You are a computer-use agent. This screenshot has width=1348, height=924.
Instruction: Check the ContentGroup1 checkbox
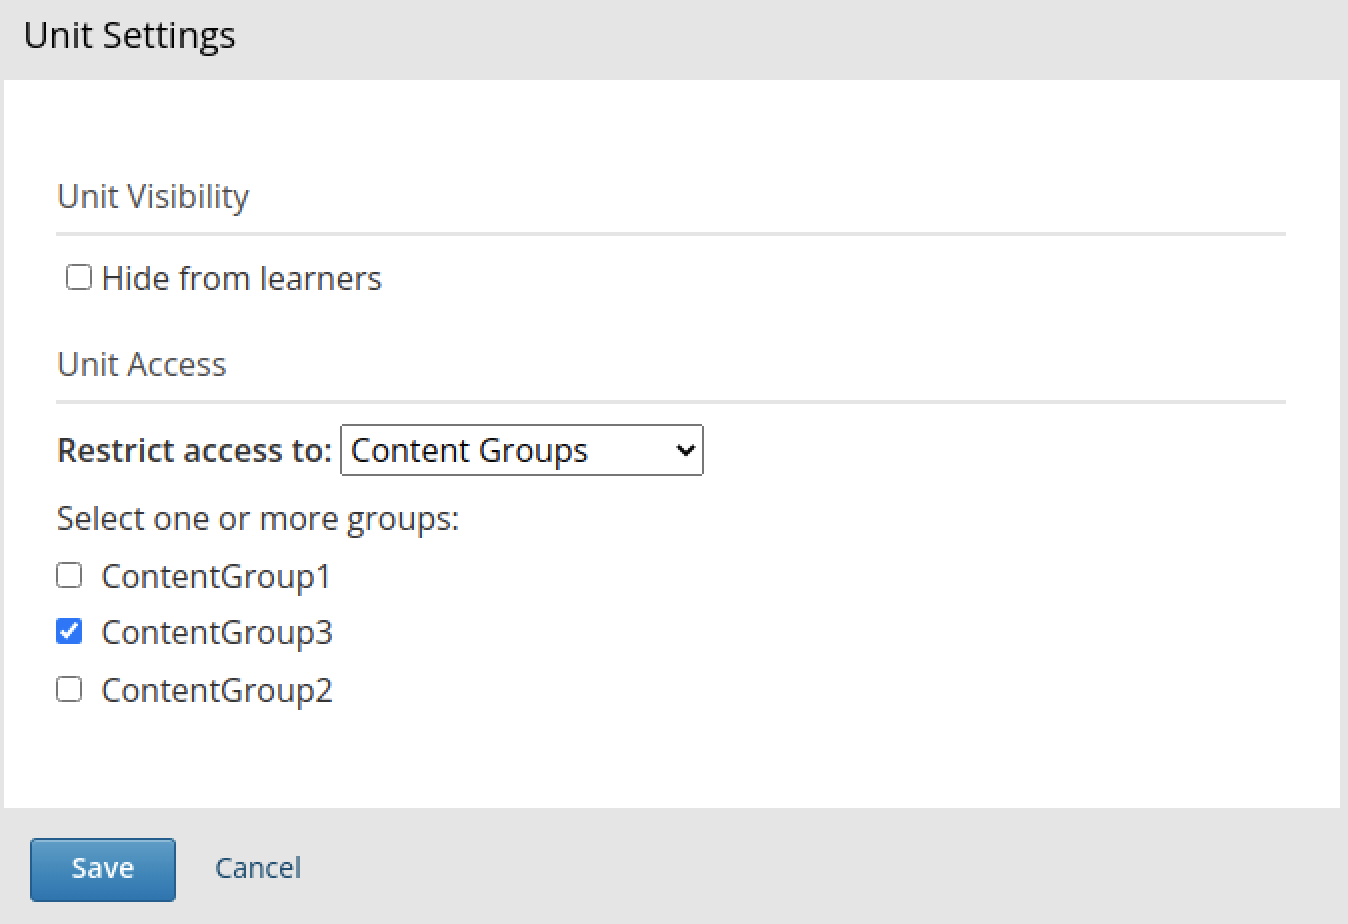pos(69,575)
